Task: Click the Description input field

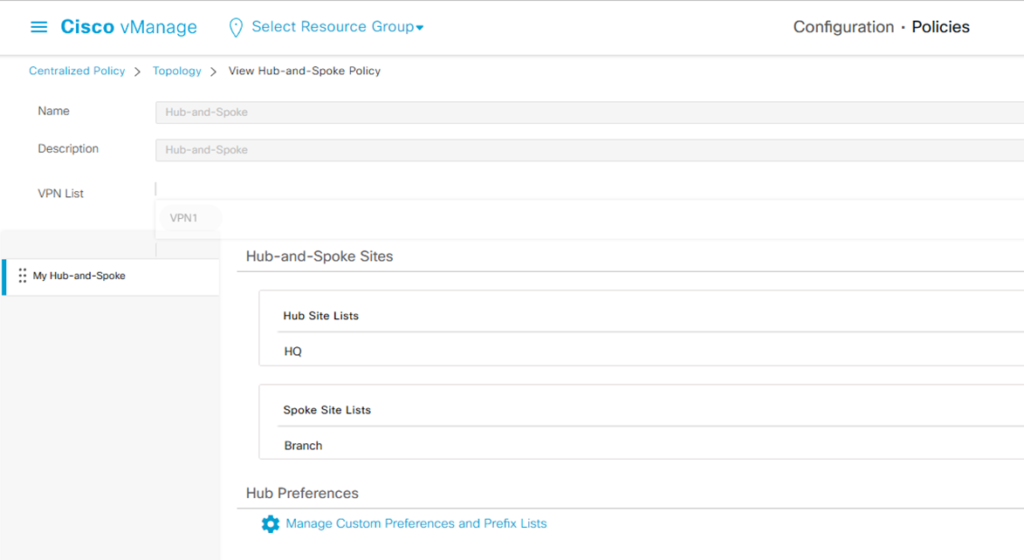Action: [x=589, y=150]
